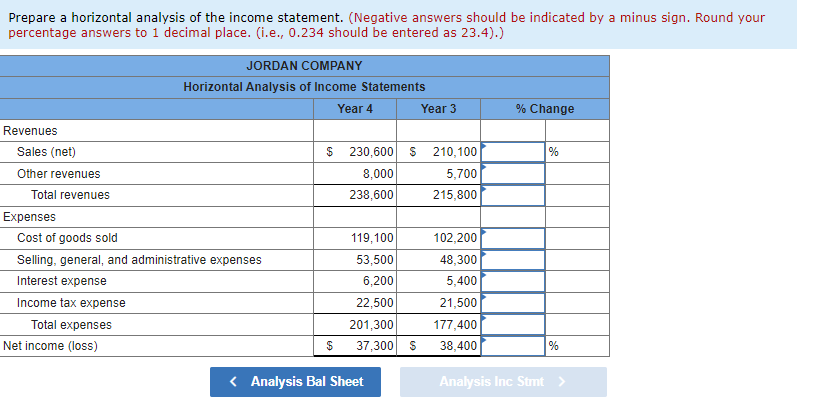The image size is (815, 406).
Task: Click the Sales (net) row label
Action: coord(46,152)
